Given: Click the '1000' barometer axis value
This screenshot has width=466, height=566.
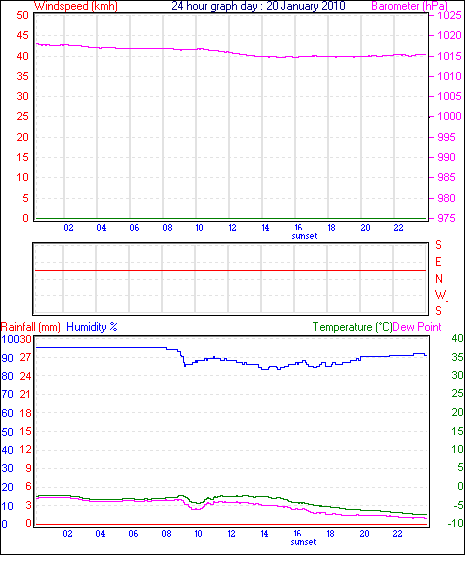Looking at the screenshot, I should (449, 117).
